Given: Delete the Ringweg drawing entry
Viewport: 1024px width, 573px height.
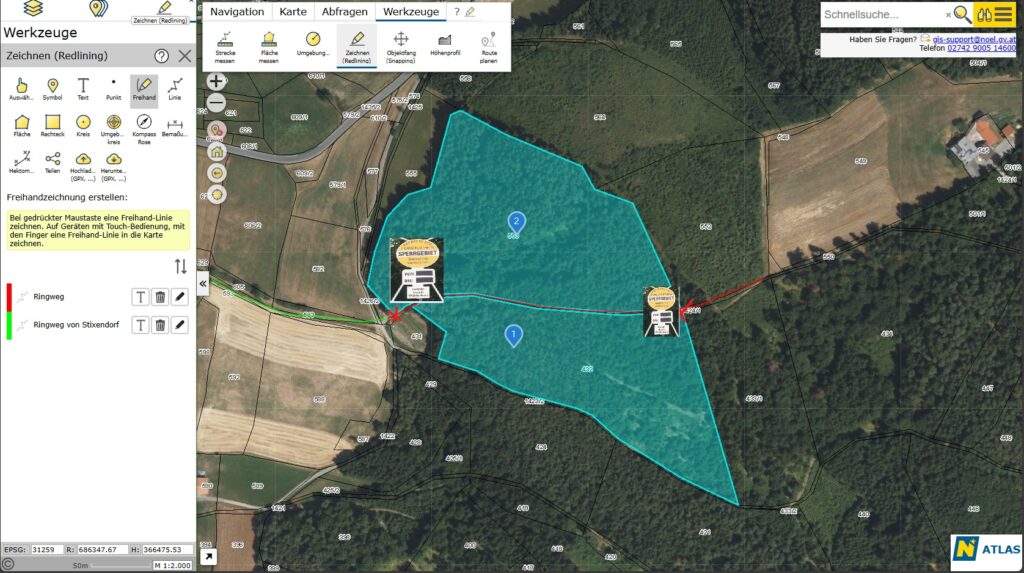Looking at the screenshot, I should coord(160,296).
